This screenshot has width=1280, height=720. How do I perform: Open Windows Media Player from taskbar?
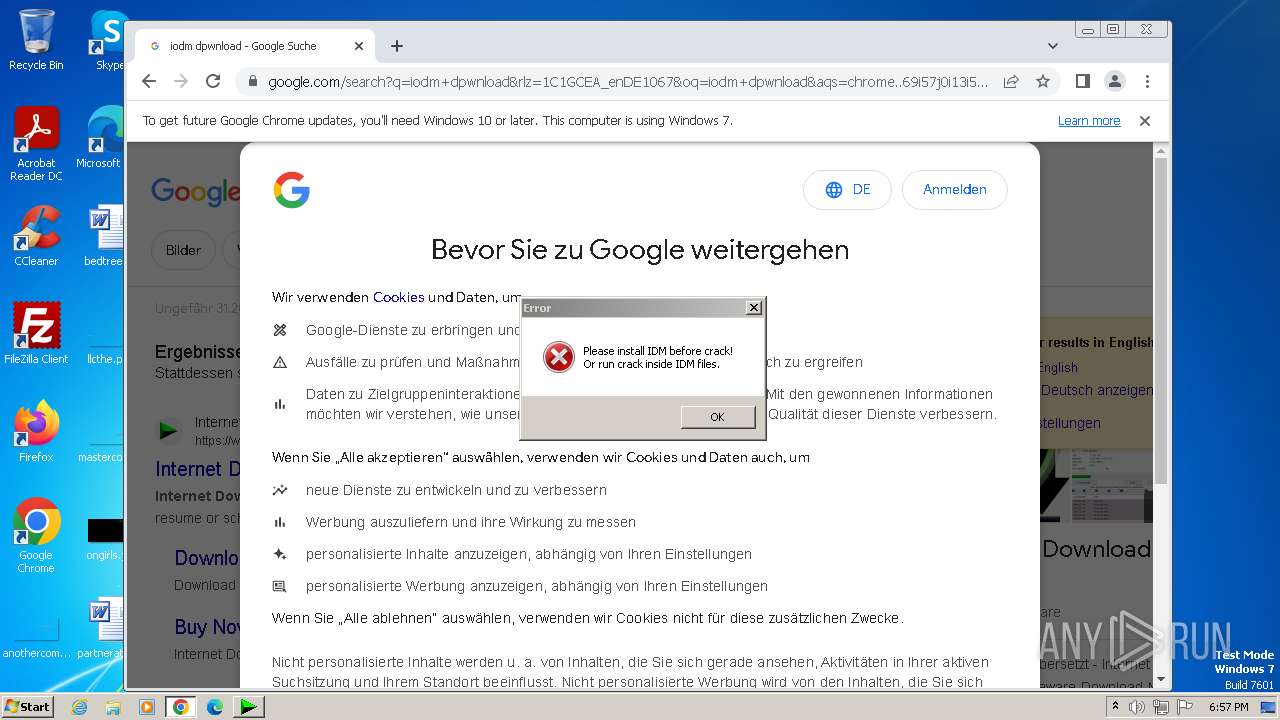147,707
